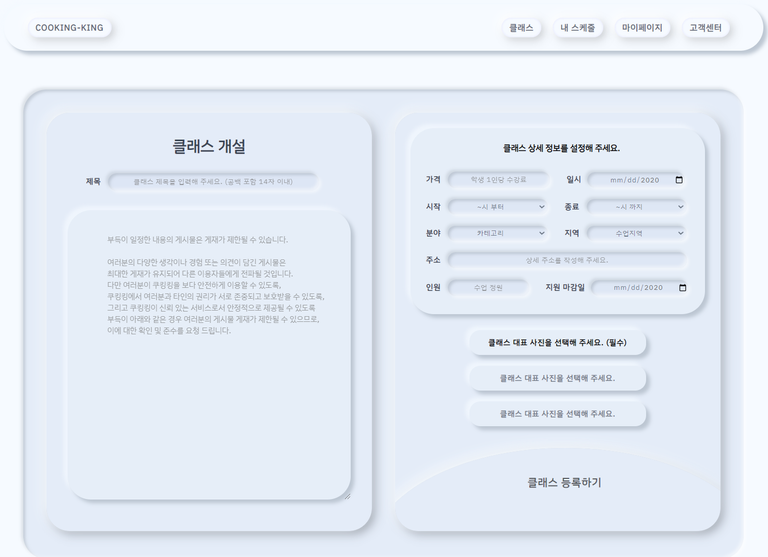Select the second class photo upload button
Image resolution: width=768 pixels, height=557 pixels.
[x=557, y=378]
